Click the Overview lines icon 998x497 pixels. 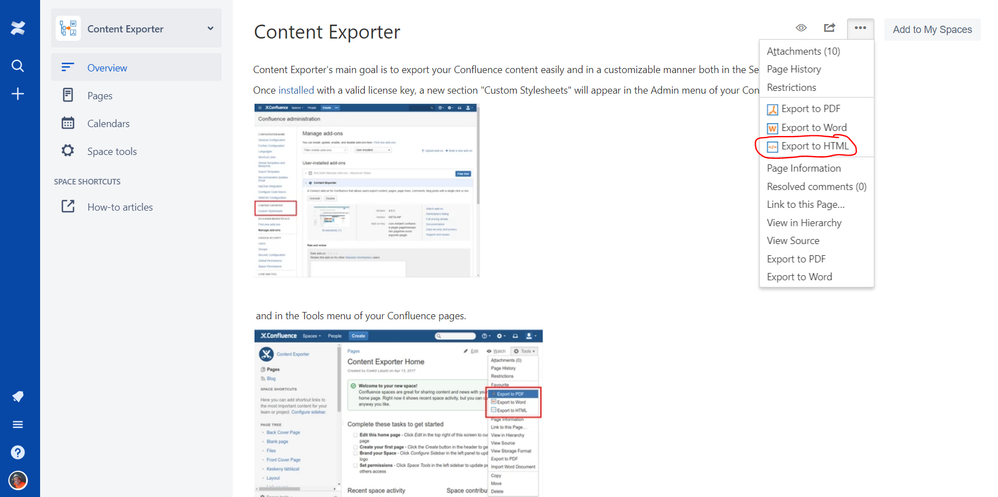point(67,67)
